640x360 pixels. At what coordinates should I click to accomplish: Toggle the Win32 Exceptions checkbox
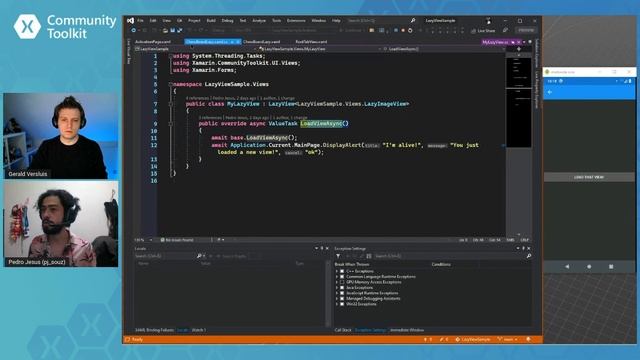342,304
